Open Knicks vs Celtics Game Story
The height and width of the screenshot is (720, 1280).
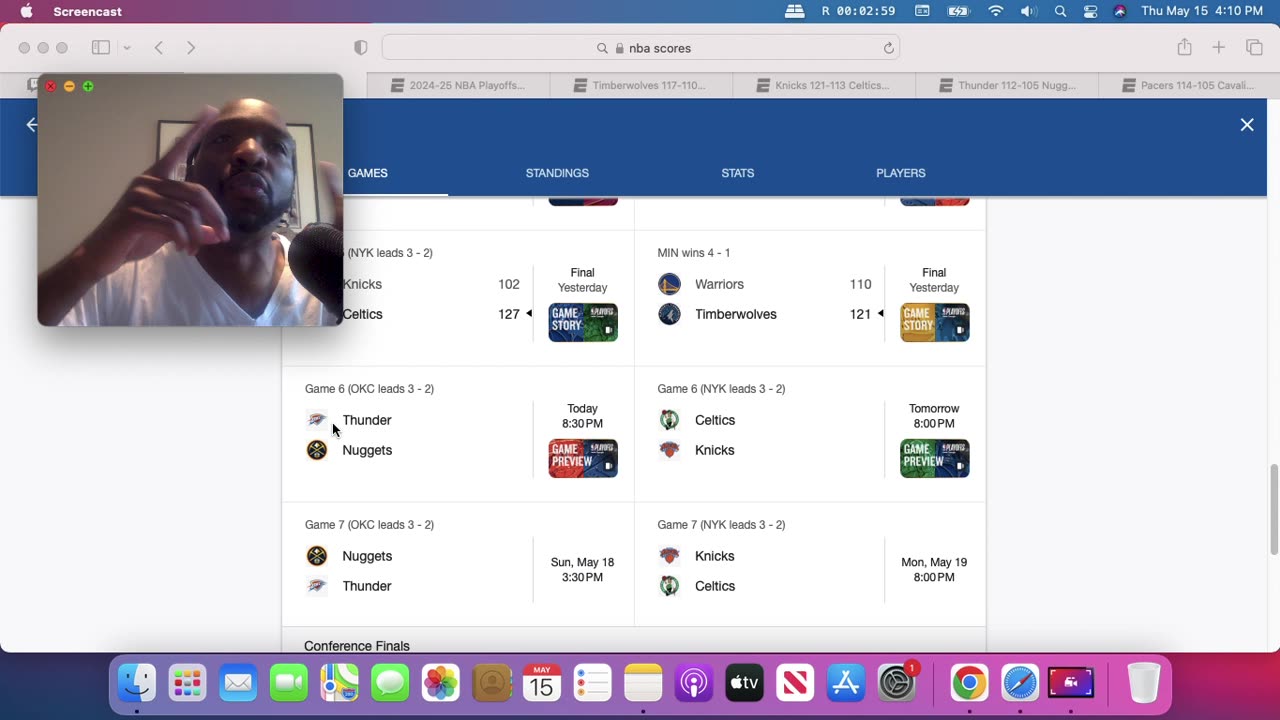583,322
